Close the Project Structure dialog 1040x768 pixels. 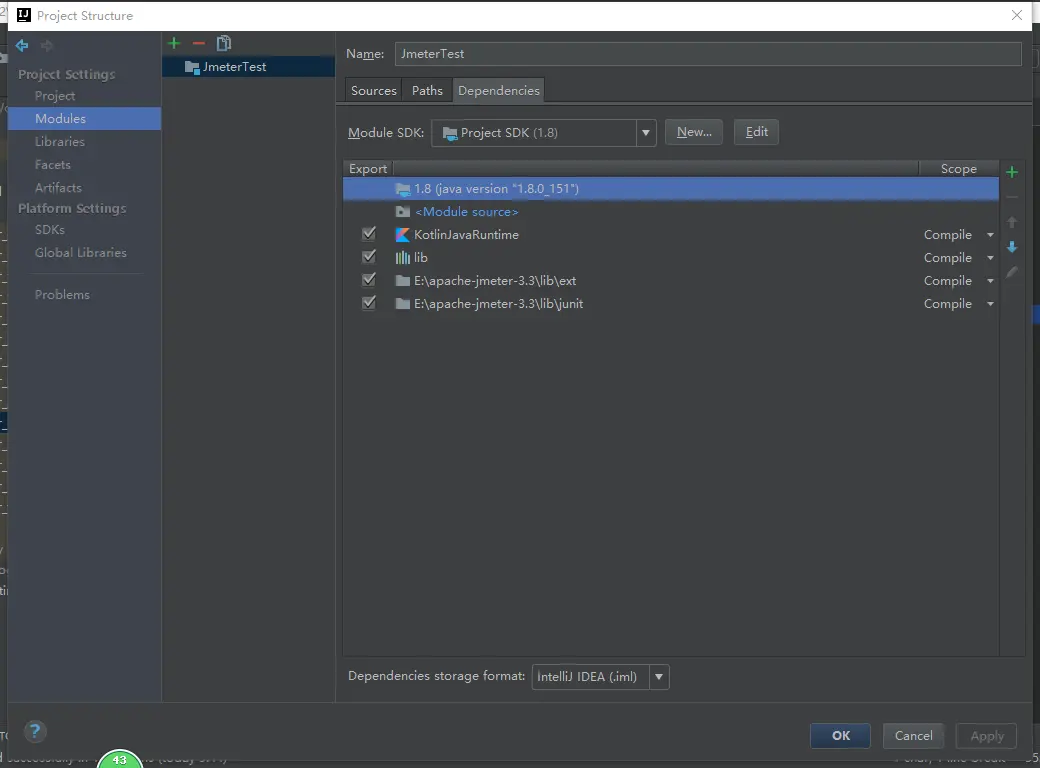click(1016, 15)
